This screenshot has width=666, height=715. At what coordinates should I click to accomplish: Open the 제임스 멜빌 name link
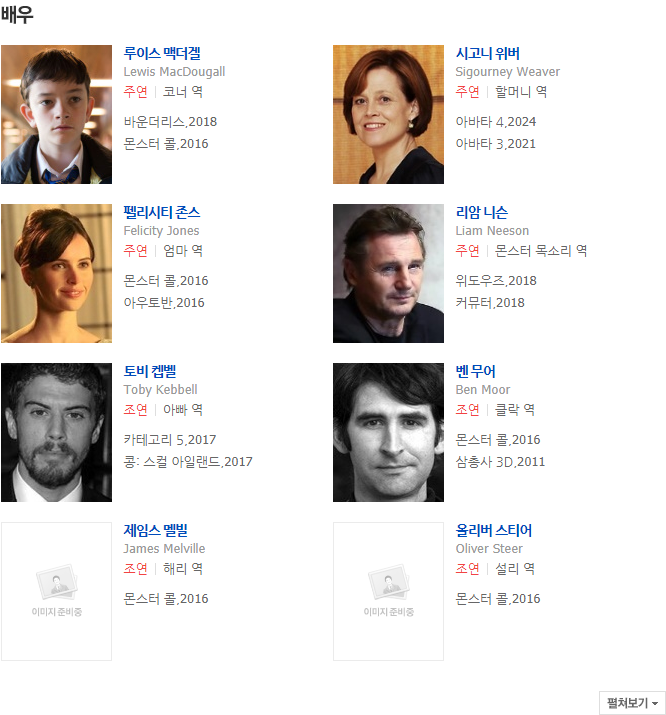pos(155,530)
